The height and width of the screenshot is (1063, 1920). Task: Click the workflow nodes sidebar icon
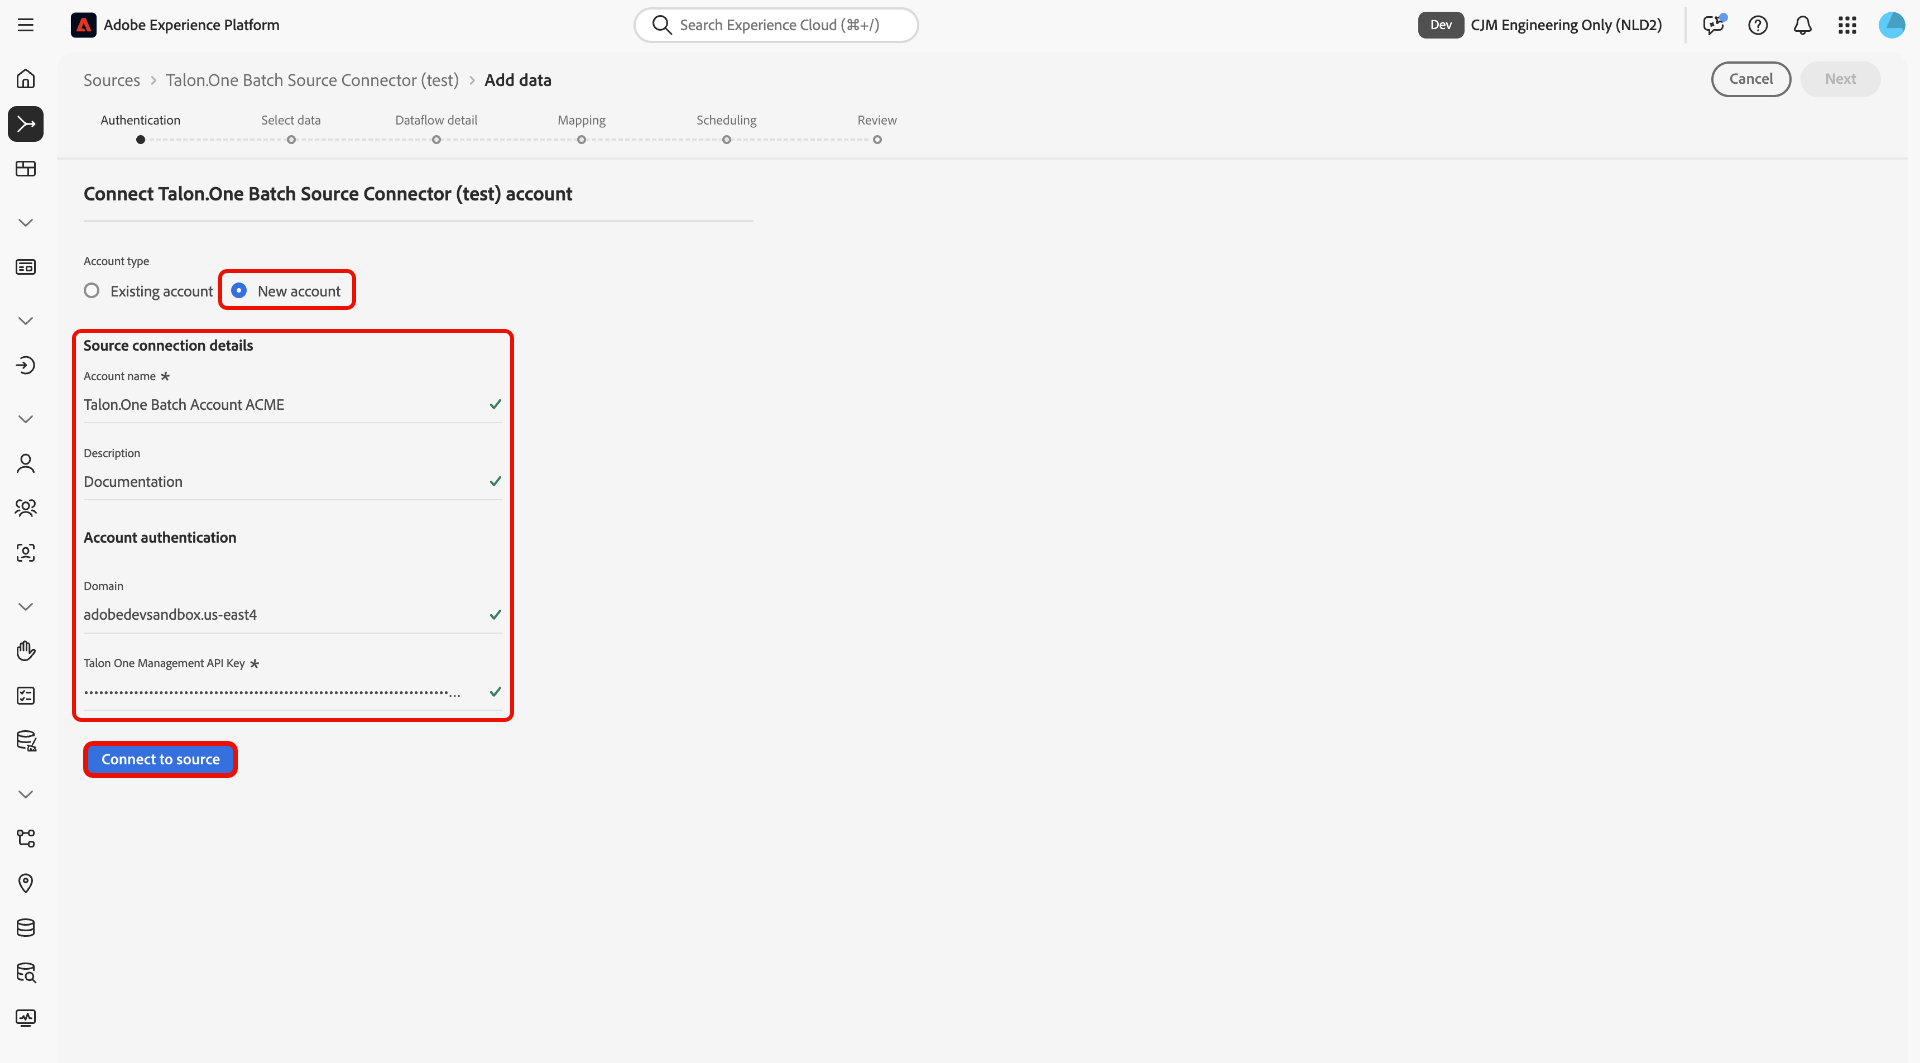coord(26,838)
